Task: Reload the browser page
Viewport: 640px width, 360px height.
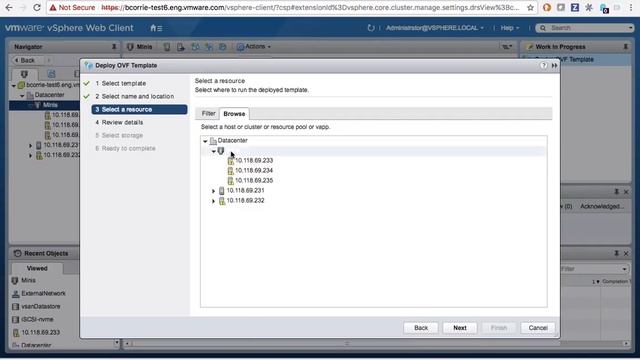Action: click(36, 7)
